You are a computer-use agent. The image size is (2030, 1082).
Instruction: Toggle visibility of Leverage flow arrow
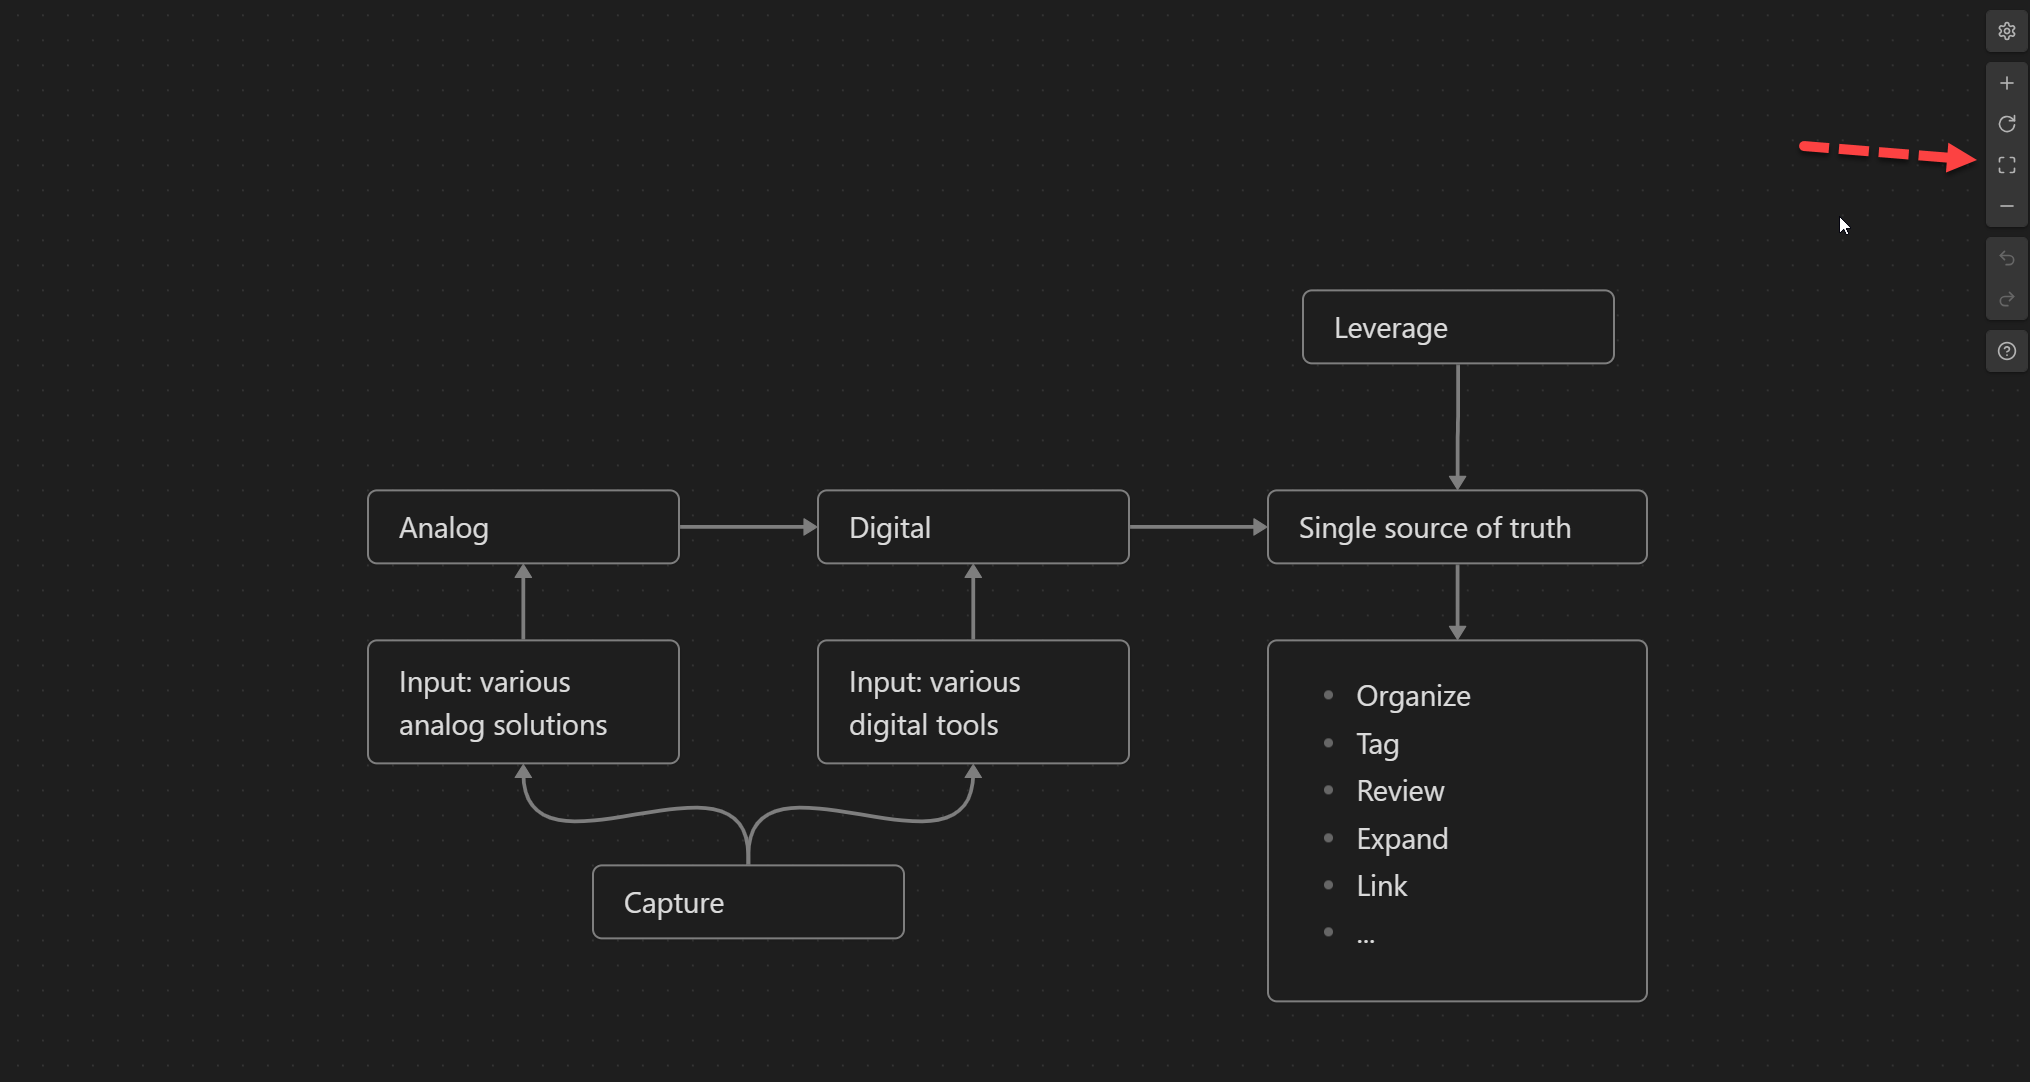click(x=1459, y=428)
